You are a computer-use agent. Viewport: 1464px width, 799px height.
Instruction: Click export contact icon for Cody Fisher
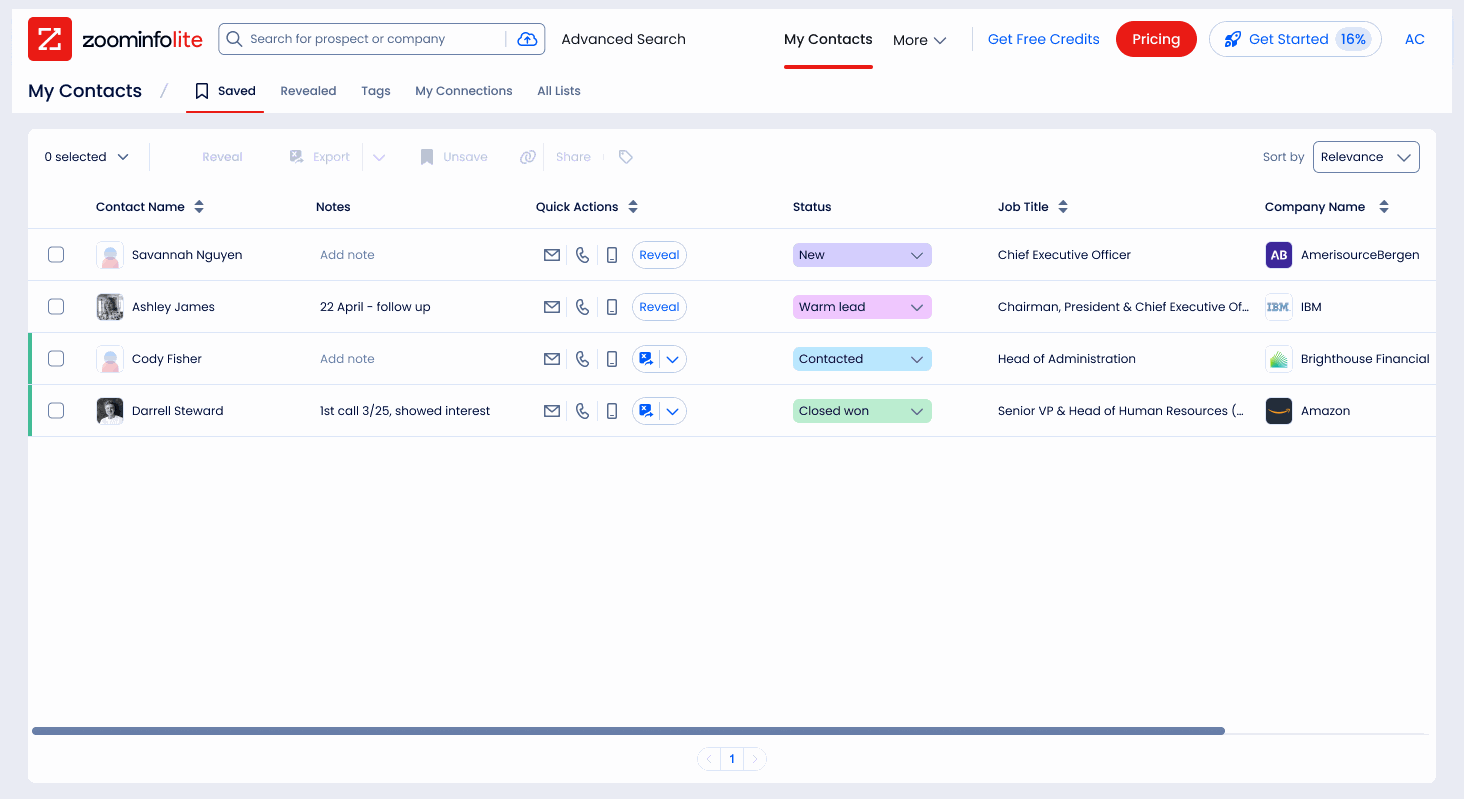click(646, 359)
